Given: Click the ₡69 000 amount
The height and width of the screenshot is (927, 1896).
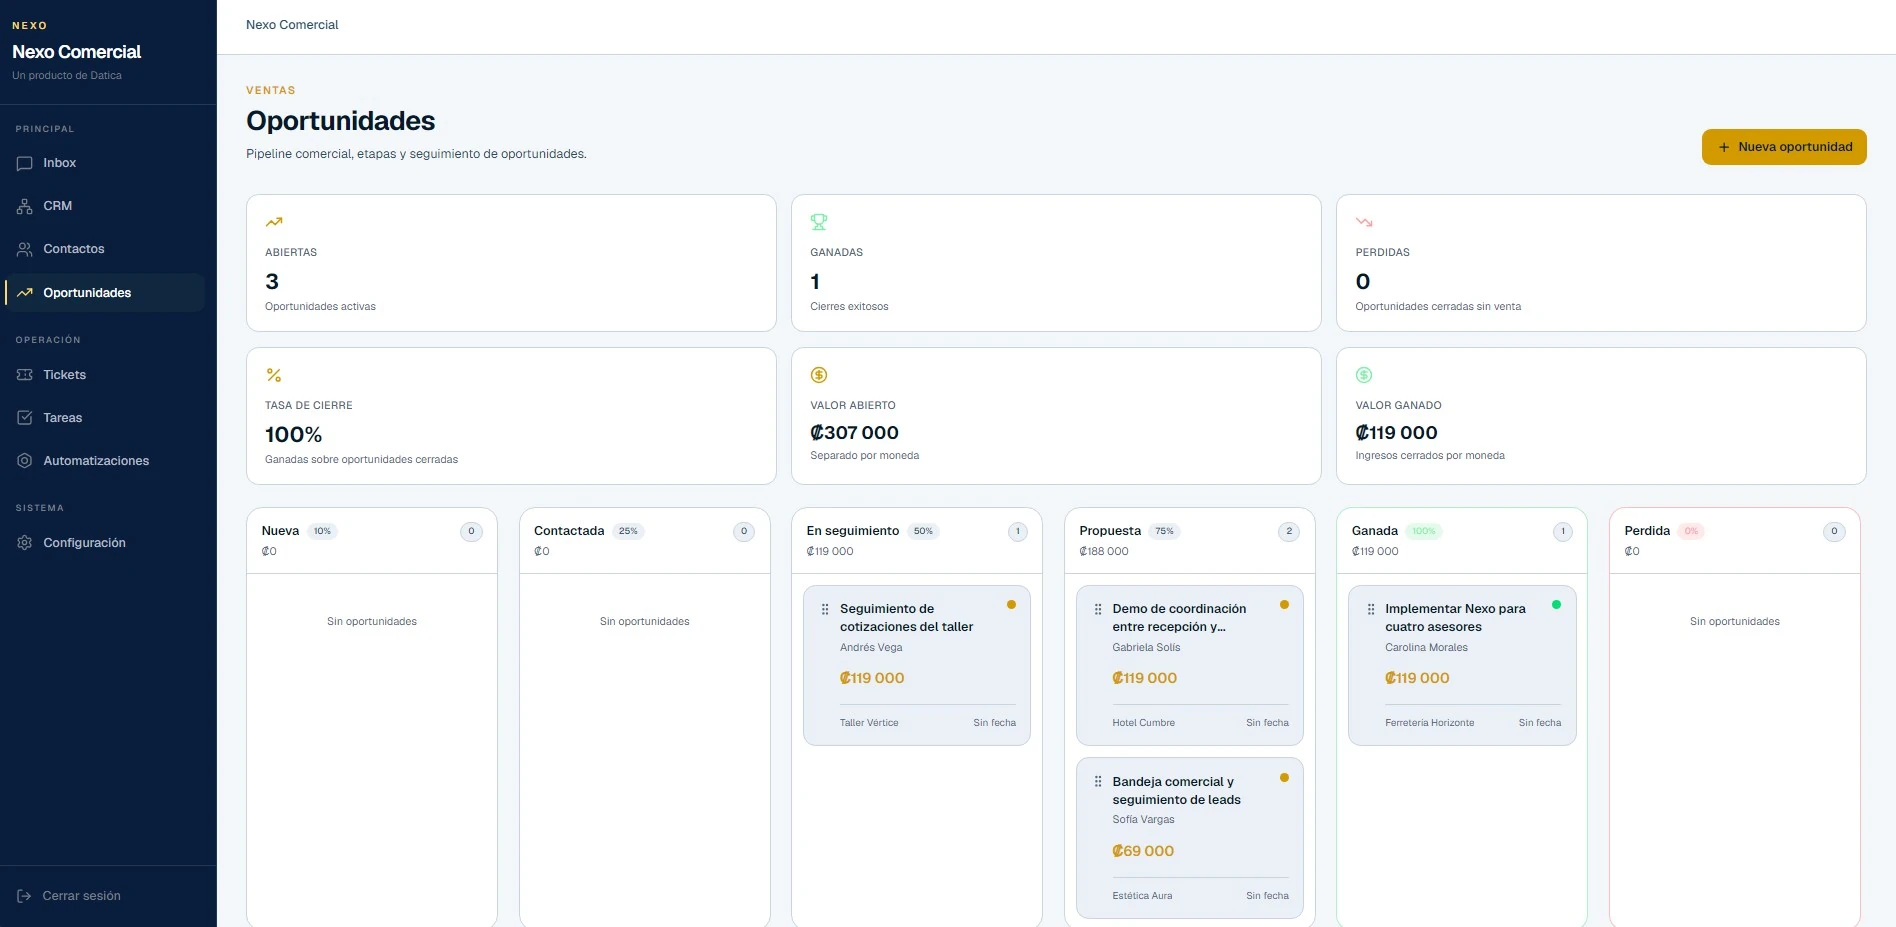Looking at the screenshot, I should coord(1143,851).
